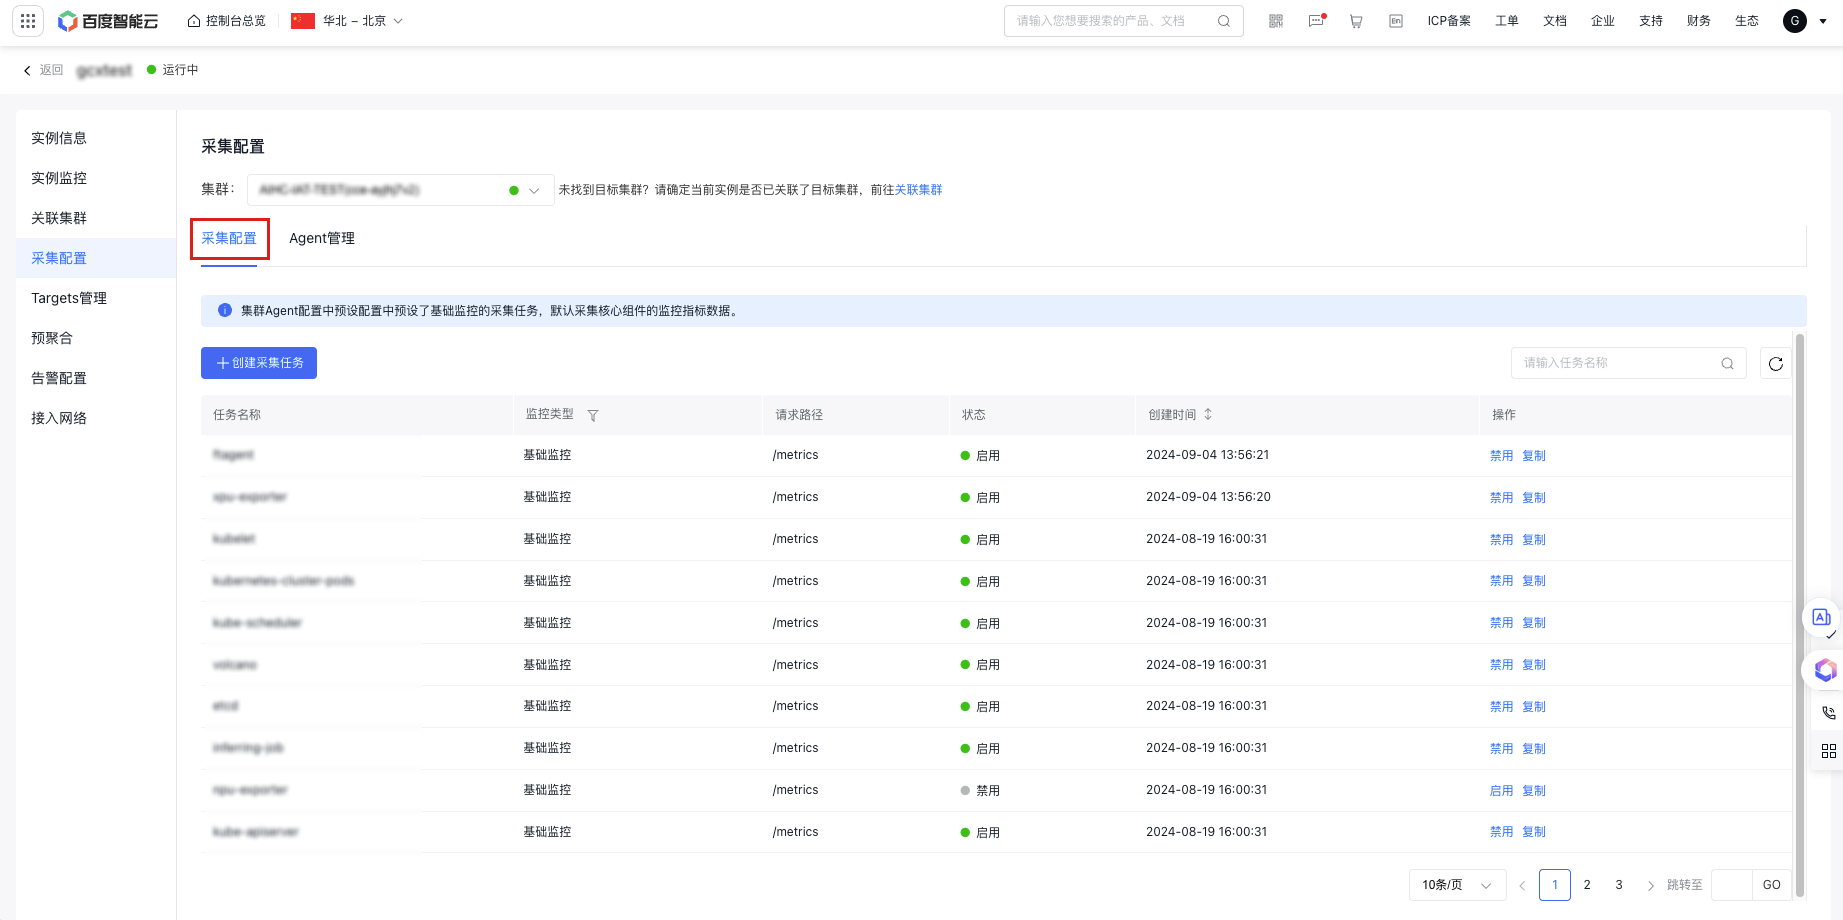This screenshot has height=920, width=1843.
Task: Open 关联集群 in sidebar
Action: click(x=59, y=218)
